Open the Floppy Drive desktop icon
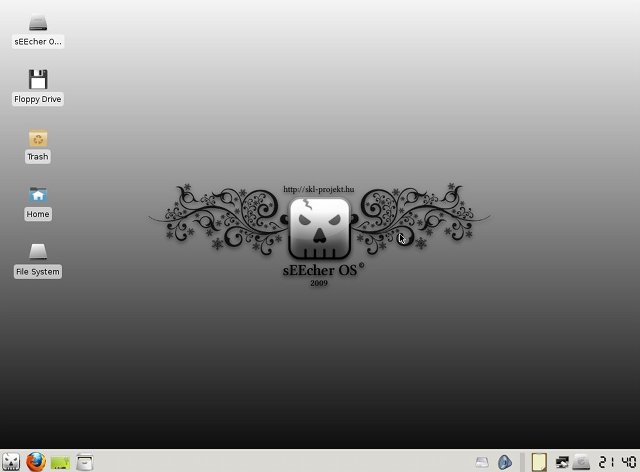 click(38, 79)
